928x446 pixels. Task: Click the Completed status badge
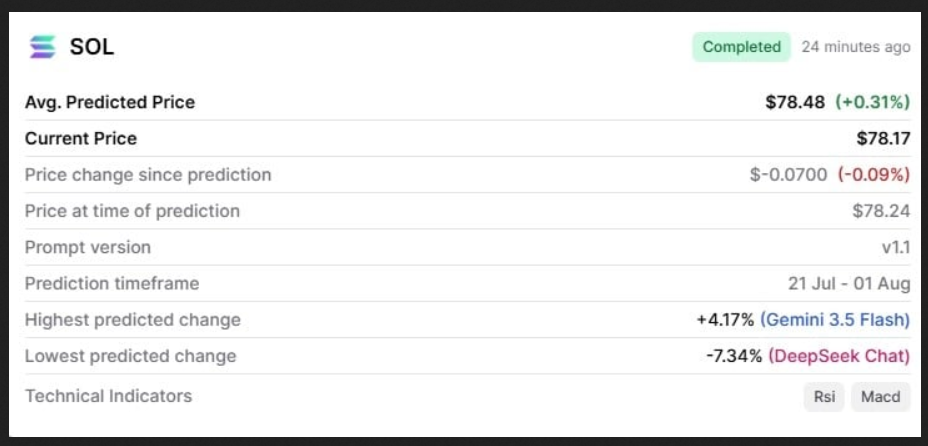click(x=742, y=47)
